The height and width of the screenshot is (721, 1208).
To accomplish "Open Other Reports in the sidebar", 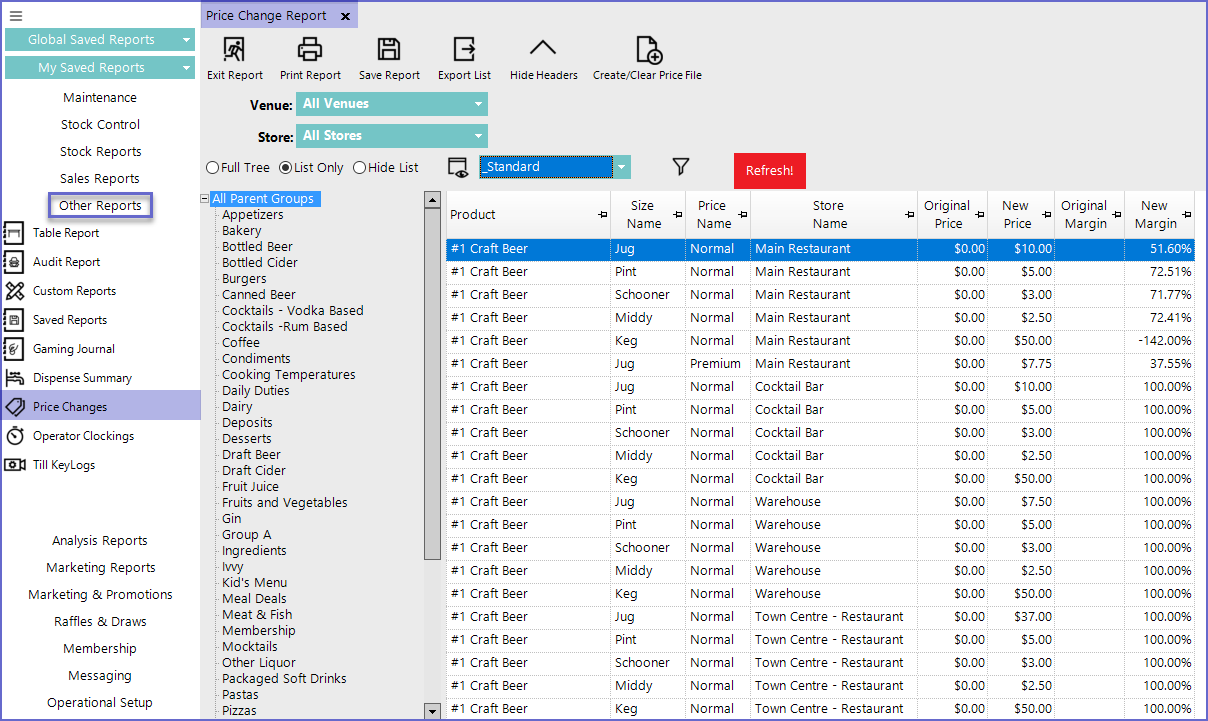I will point(100,206).
